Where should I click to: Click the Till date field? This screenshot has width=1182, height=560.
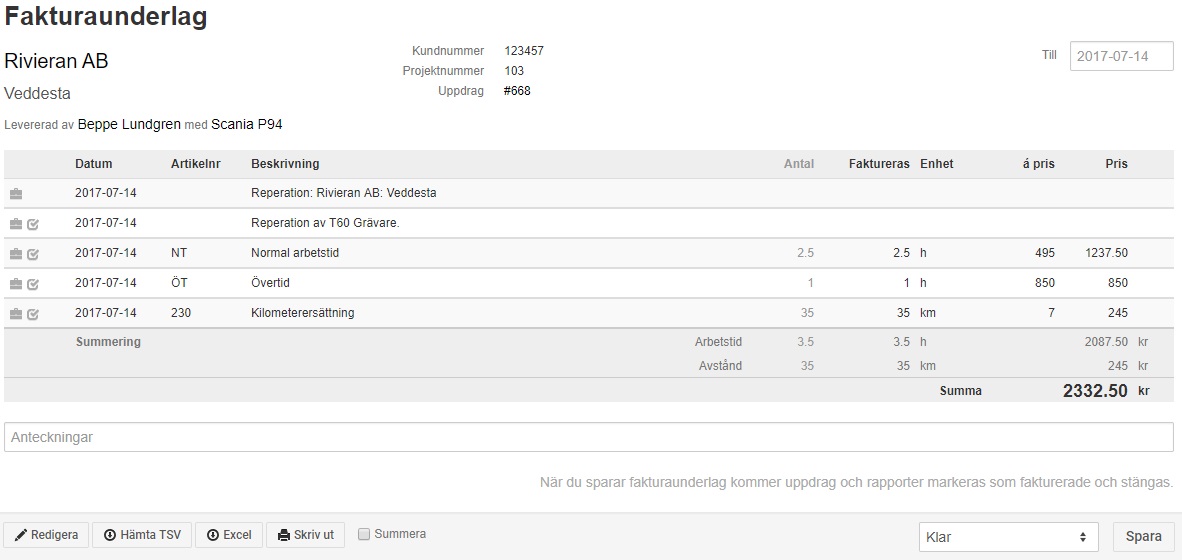point(1122,56)
